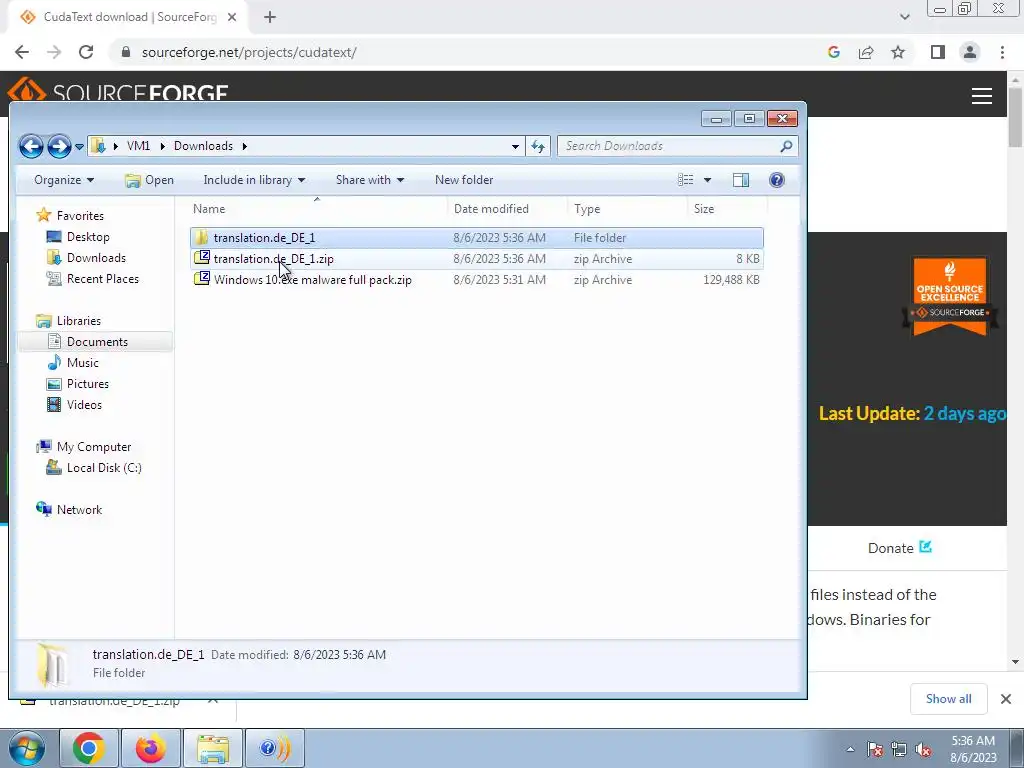Sort files by Date modified column
Image resolution: width=1024 pixels, height=768 pixels.
pyautogui.click(x=508, y=209)
